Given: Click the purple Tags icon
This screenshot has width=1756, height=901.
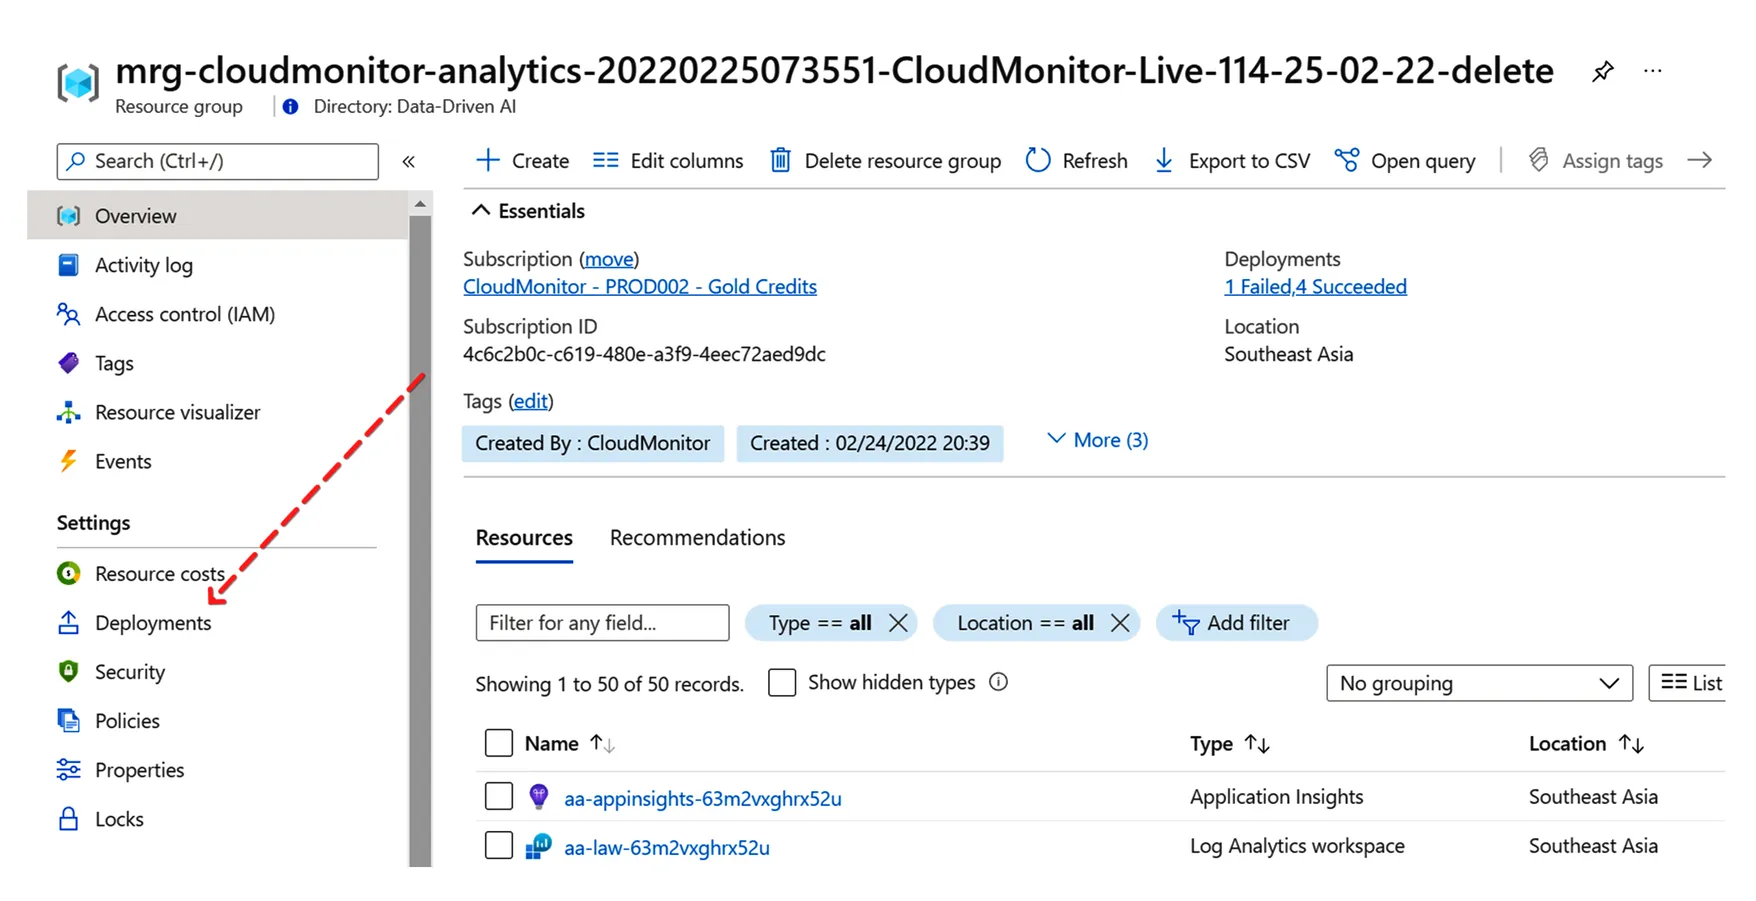Looking at the screenshot, I should point(68,363).
